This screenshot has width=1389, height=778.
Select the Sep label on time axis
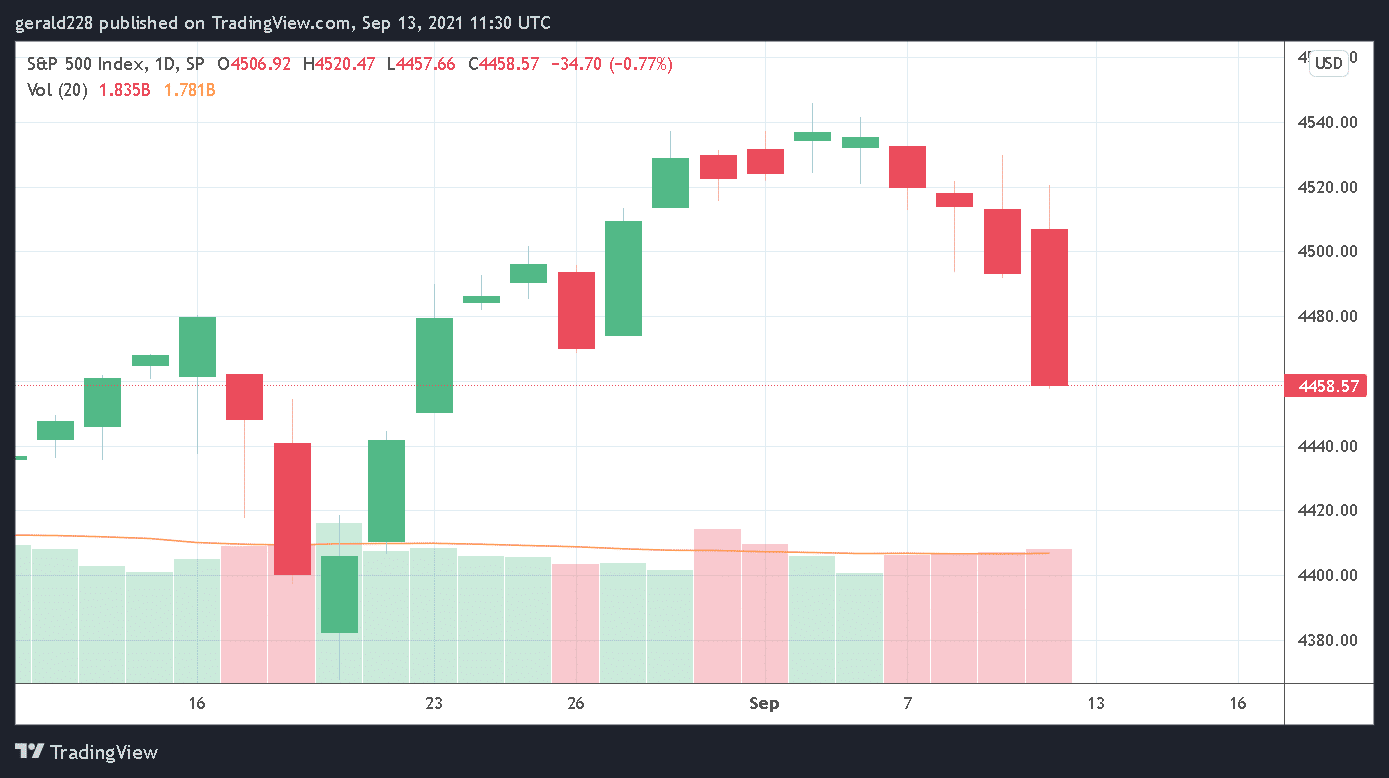(764, 704)
